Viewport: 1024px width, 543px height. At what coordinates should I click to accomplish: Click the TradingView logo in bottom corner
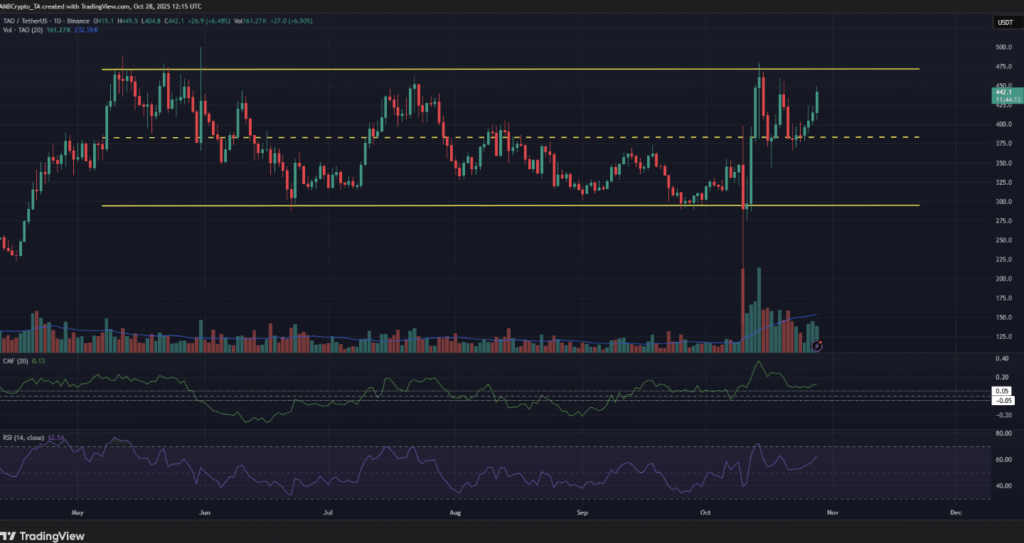pos(38,531)
